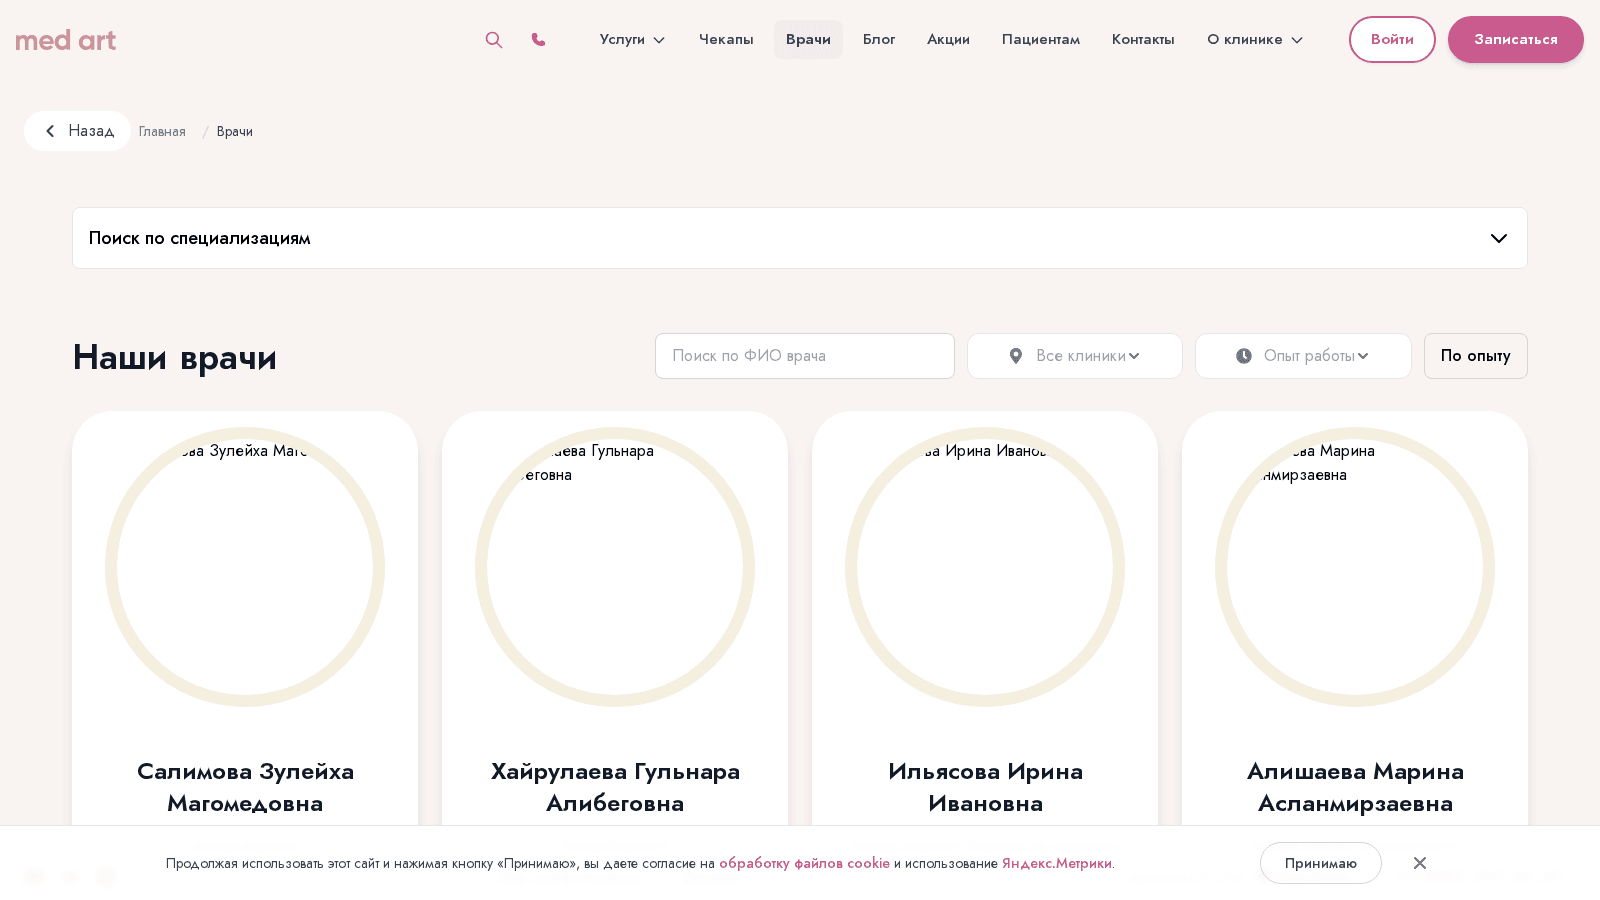Screen dimensions: 1600x900
Task: Open Салимова Зулейха Магомедовна photo
Action: 245,567
